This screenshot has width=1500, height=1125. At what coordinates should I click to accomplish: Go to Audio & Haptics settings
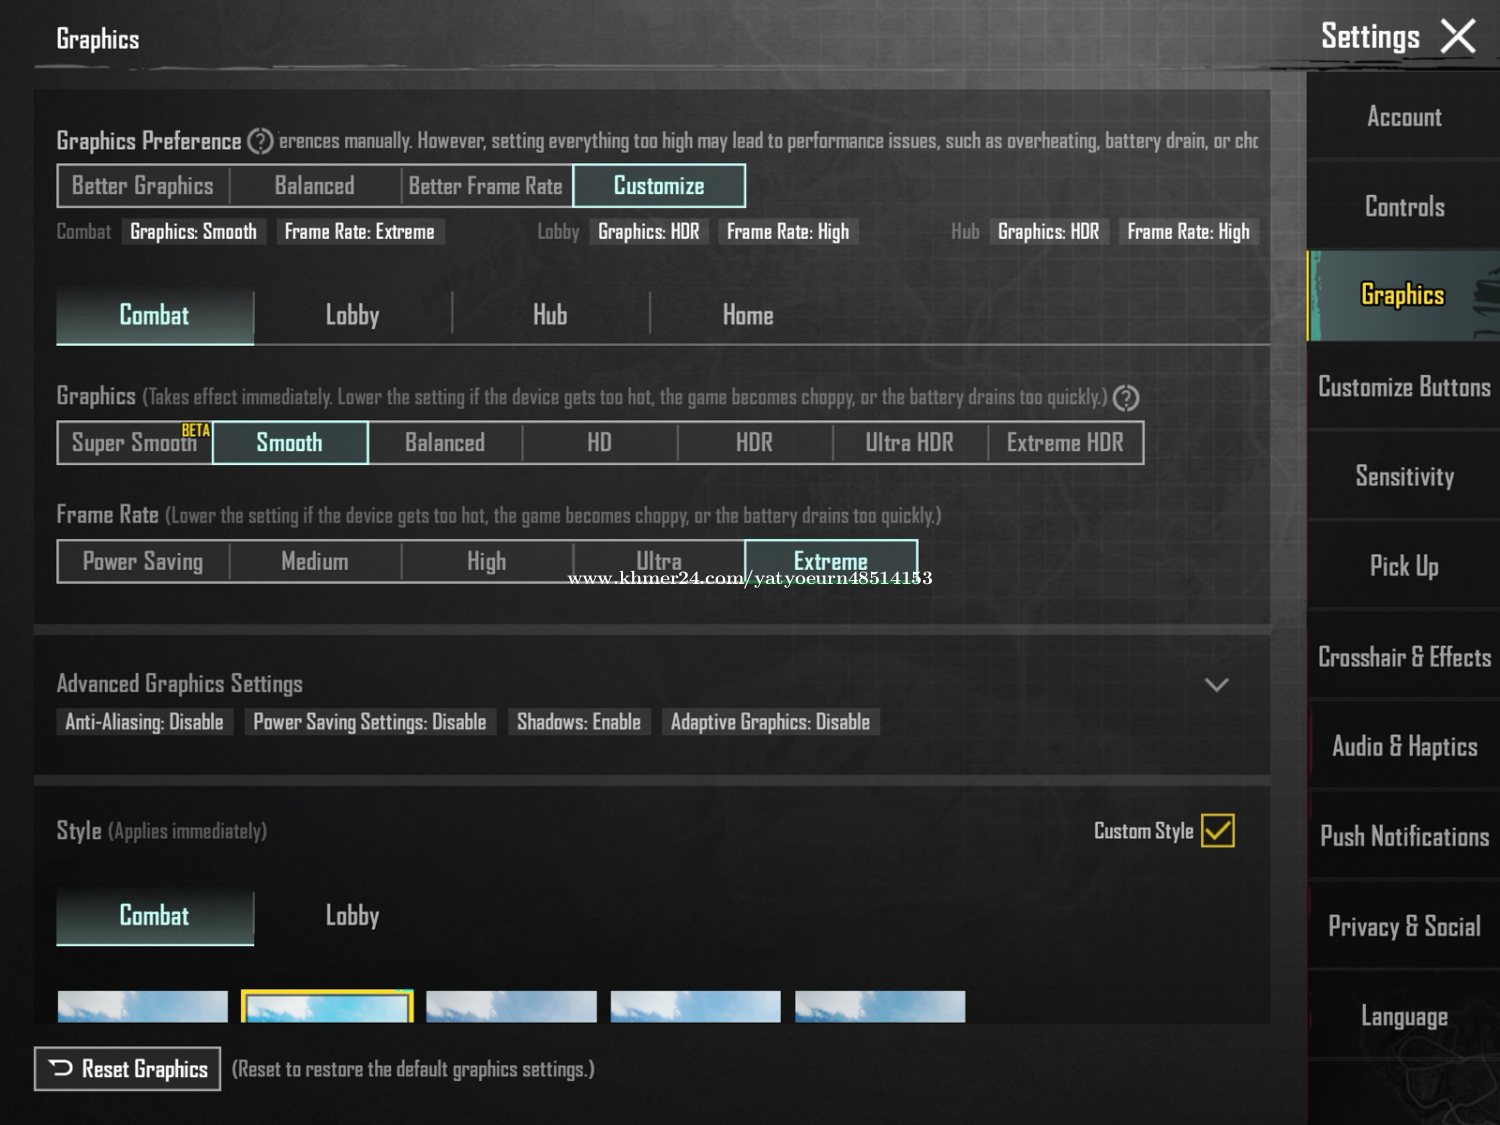[x=1404, y=747]
